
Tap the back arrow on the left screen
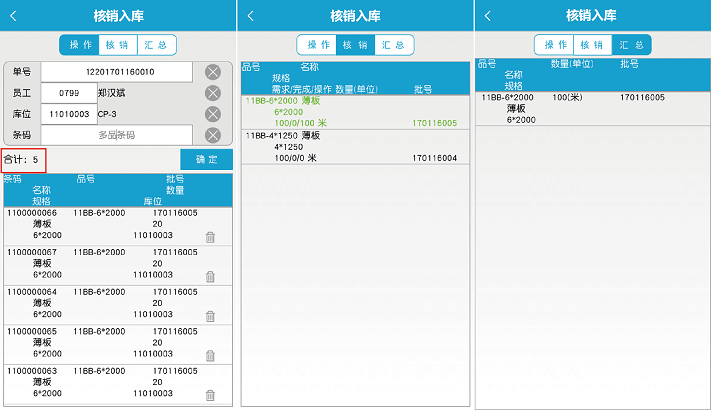pos(14,15)
